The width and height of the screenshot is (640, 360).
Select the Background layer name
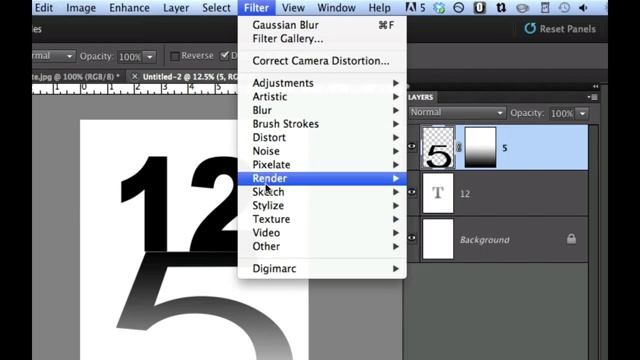(484, 240)
